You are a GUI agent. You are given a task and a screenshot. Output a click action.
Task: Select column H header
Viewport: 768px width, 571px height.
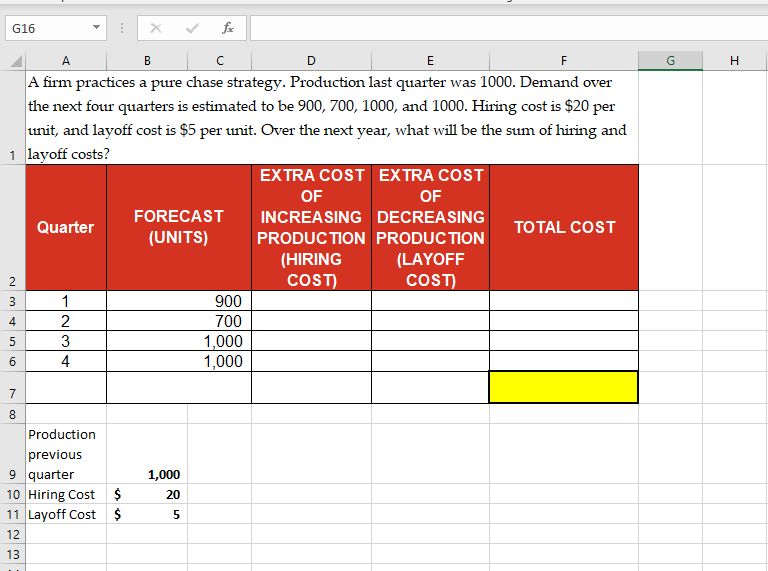pos(734,60)
